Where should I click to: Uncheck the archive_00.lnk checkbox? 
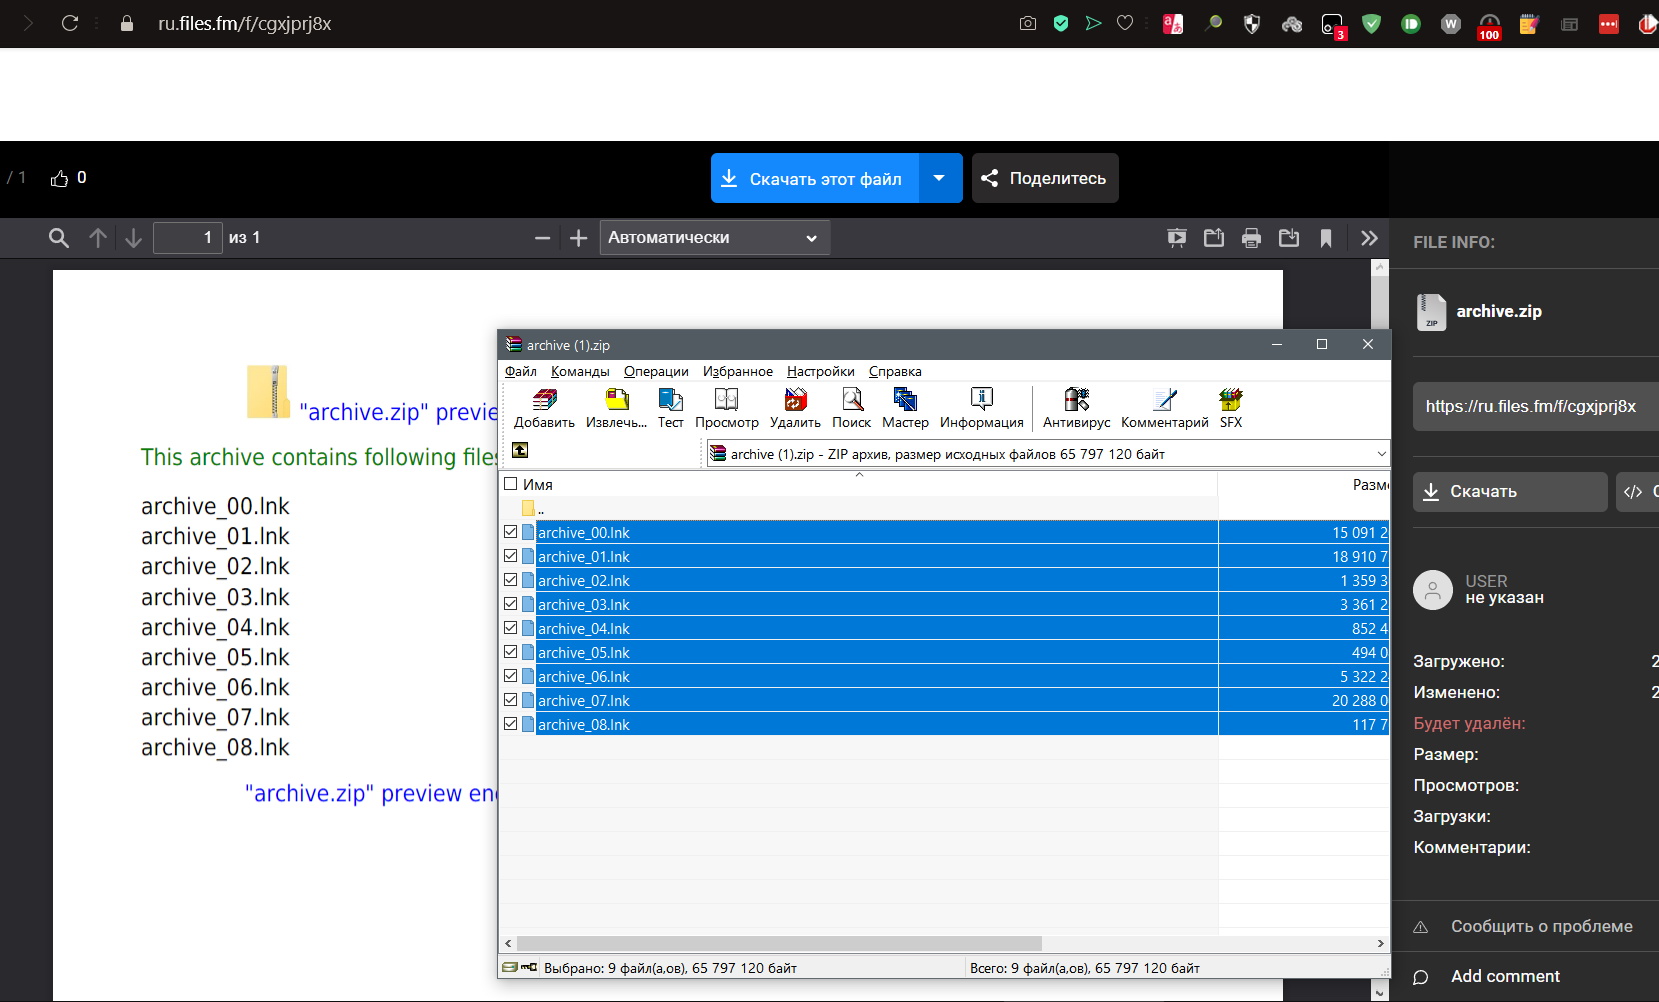511,532
